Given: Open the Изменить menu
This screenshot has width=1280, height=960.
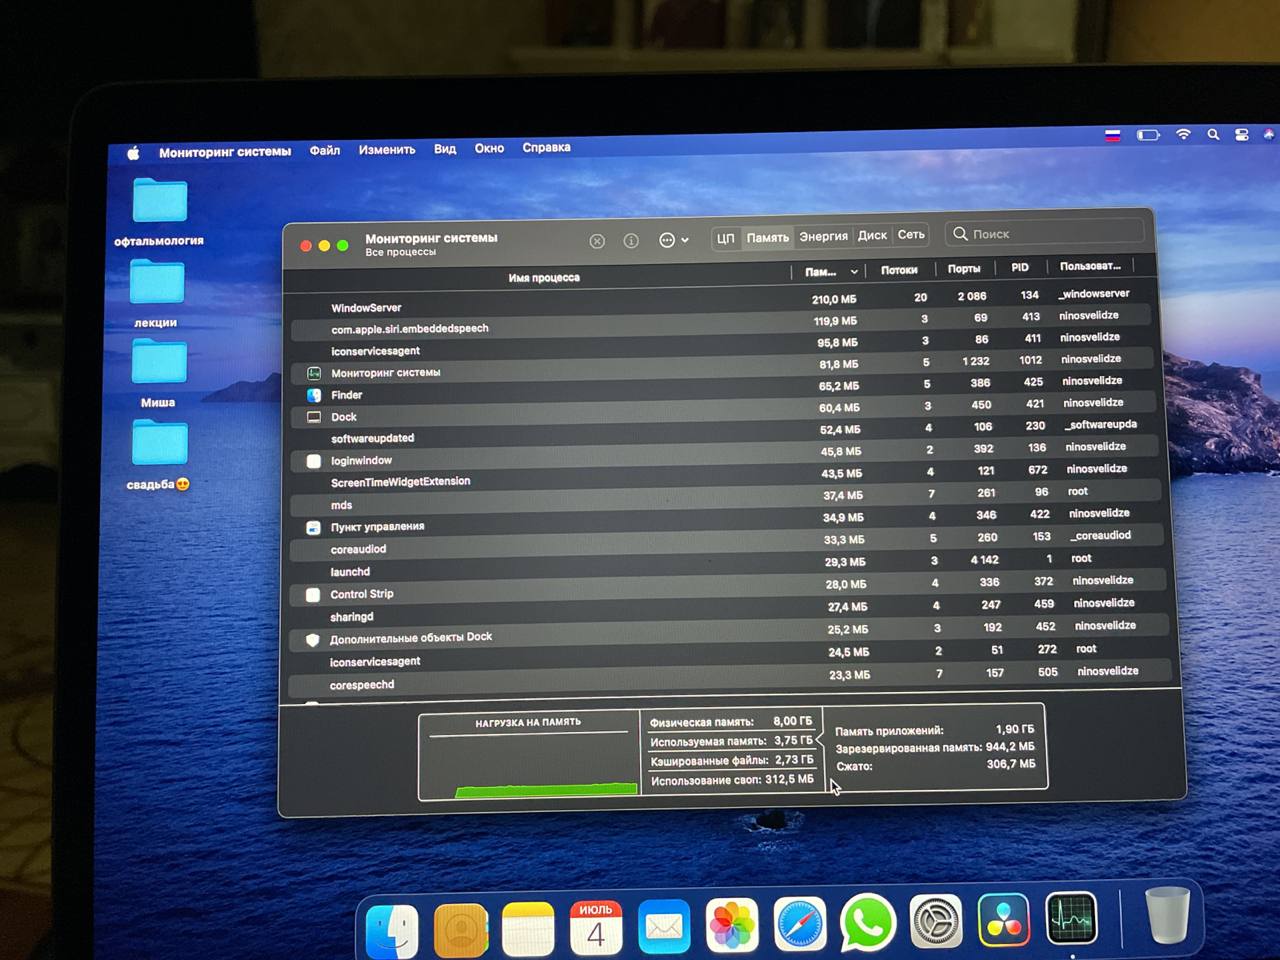Looking at the screenshot, I should (x=387, y=149).
